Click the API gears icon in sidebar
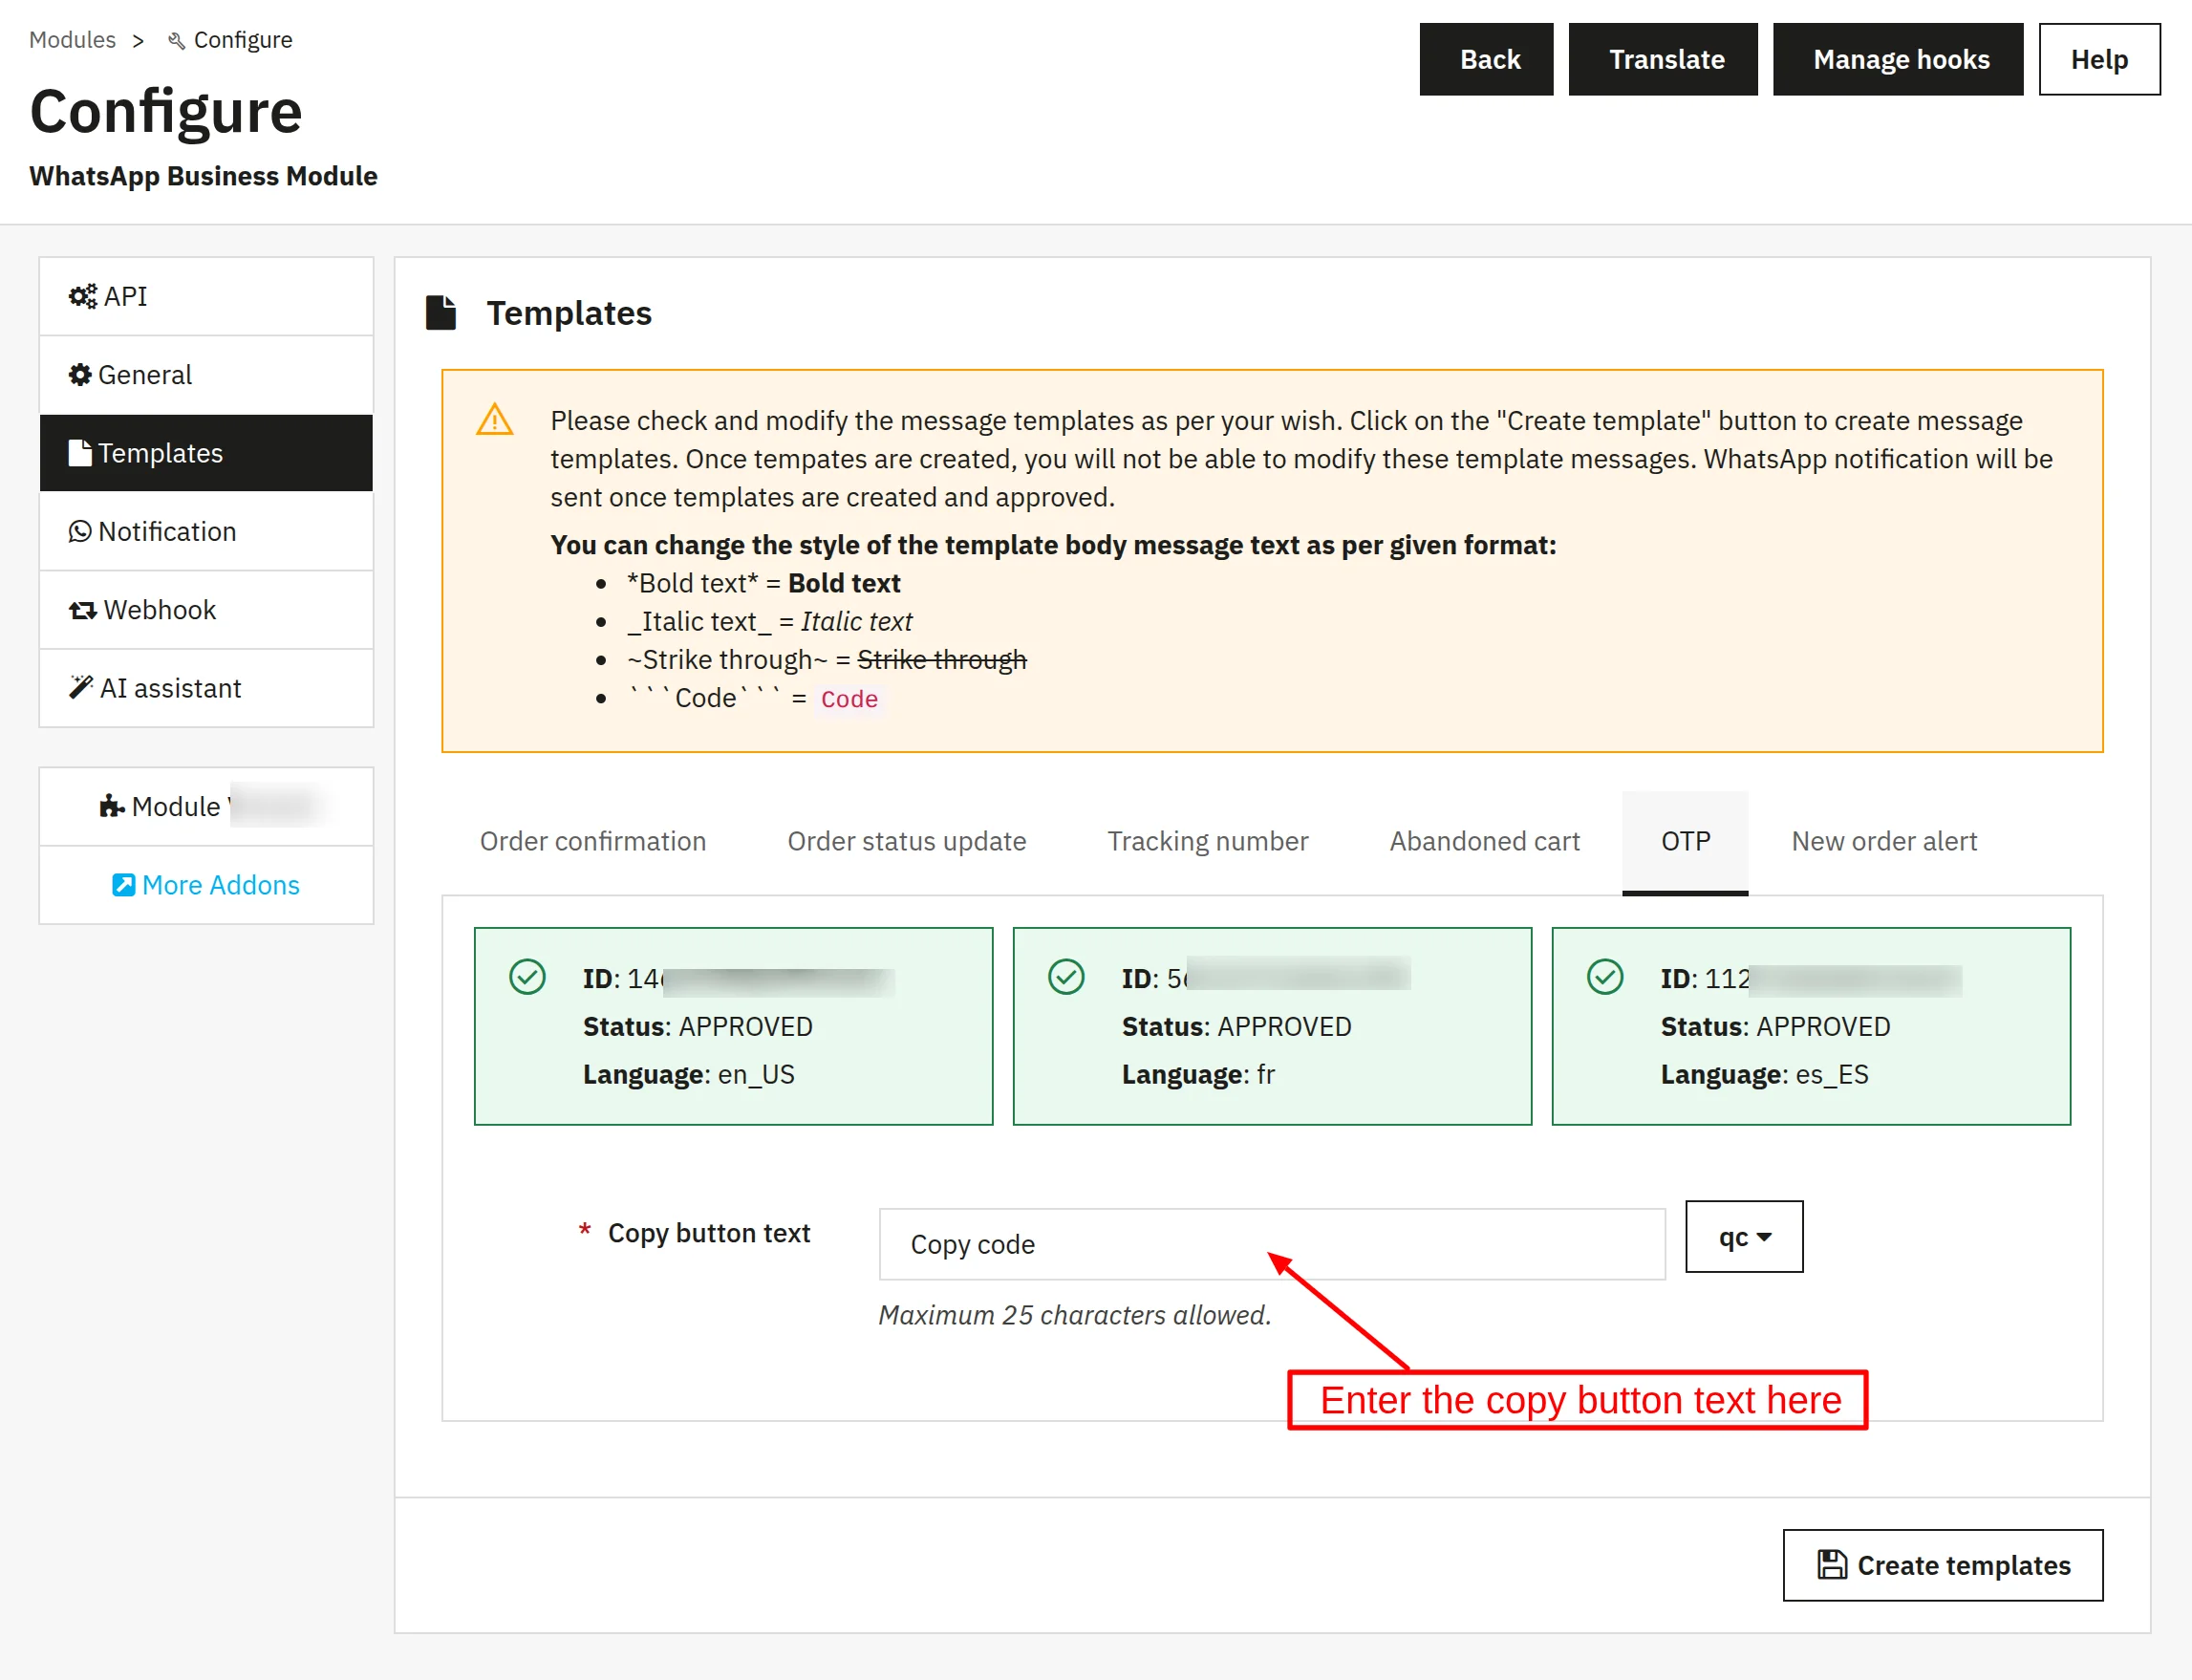 pyautogui.click(x=82, y=296)
